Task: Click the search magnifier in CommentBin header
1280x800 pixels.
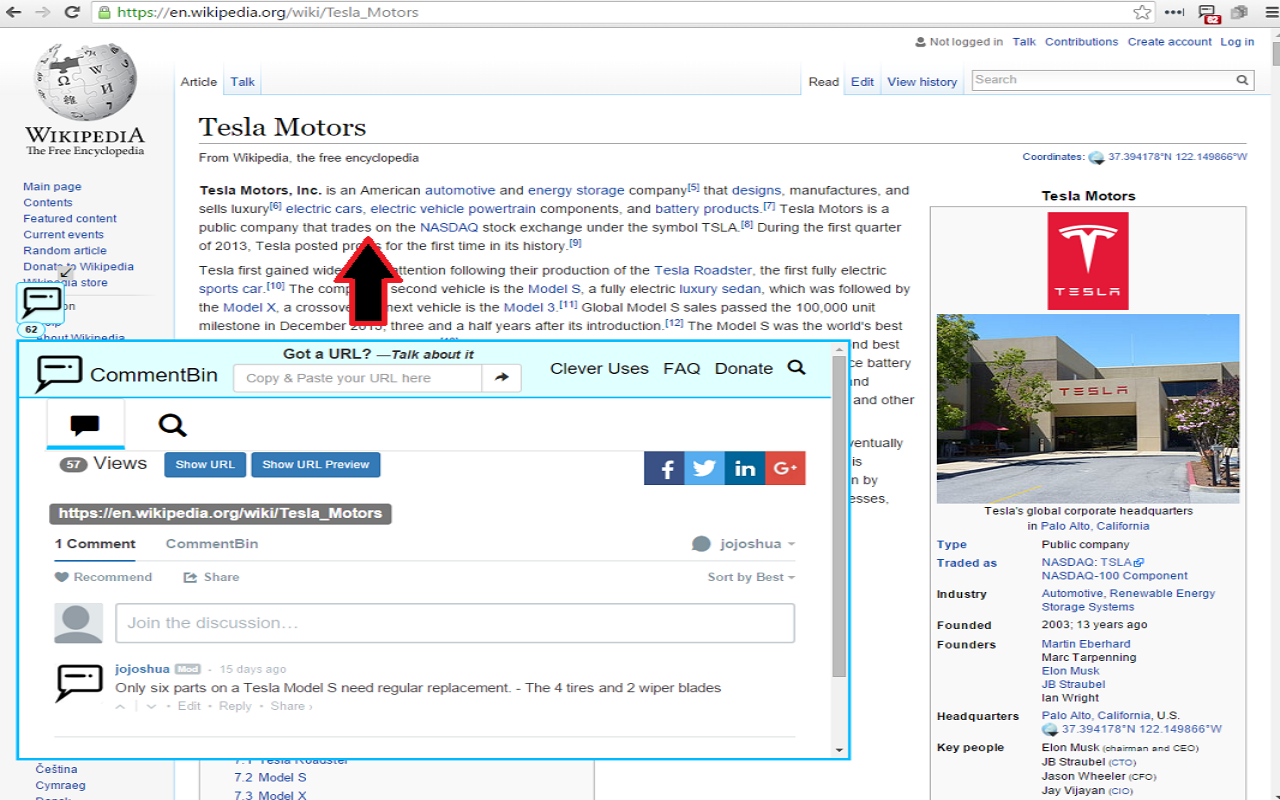Action: 796,368
